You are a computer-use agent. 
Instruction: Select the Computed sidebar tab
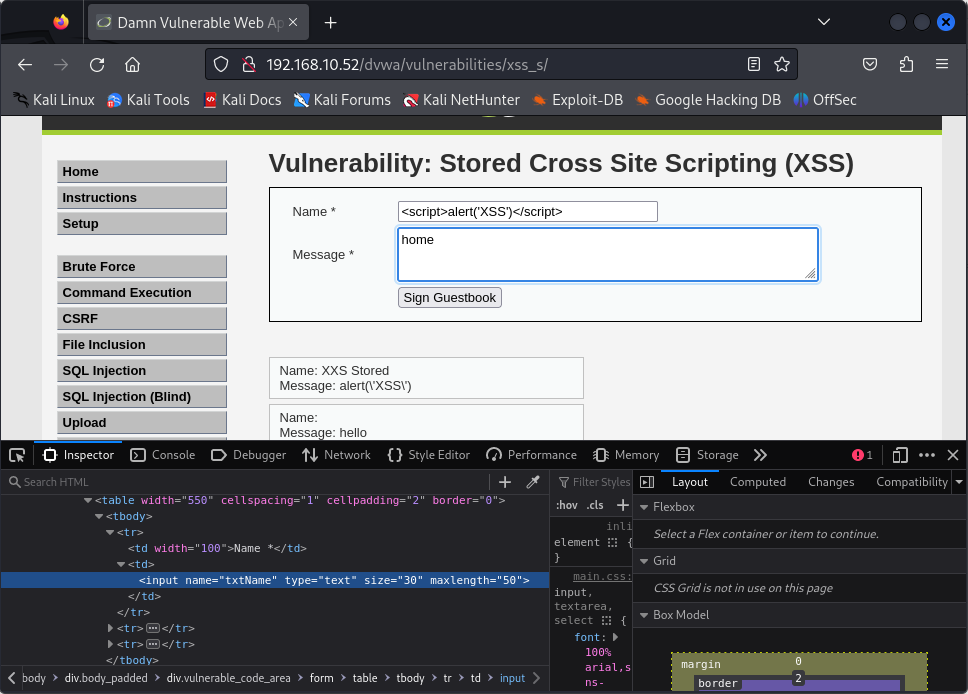[757, 482]
